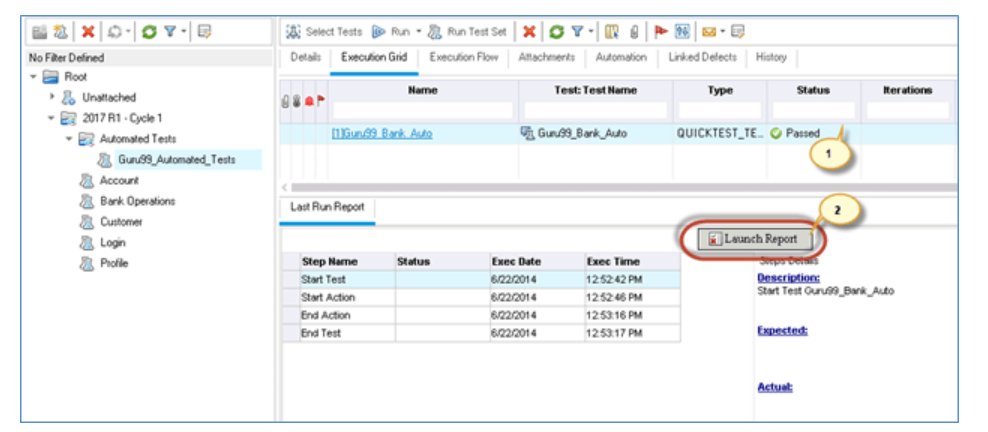Click the Description link in step details
This screenshot has height=432, width=988.
pyautogui.click(x=788, y=278)
